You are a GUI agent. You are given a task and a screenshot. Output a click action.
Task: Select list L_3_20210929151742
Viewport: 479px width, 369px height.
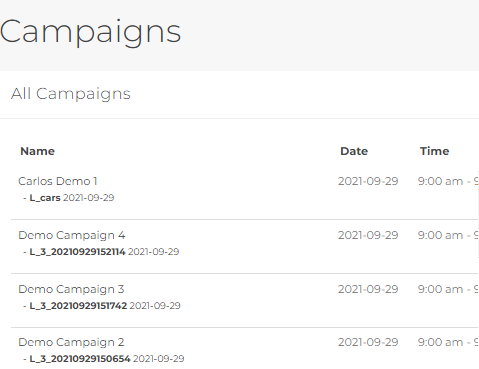78,306
